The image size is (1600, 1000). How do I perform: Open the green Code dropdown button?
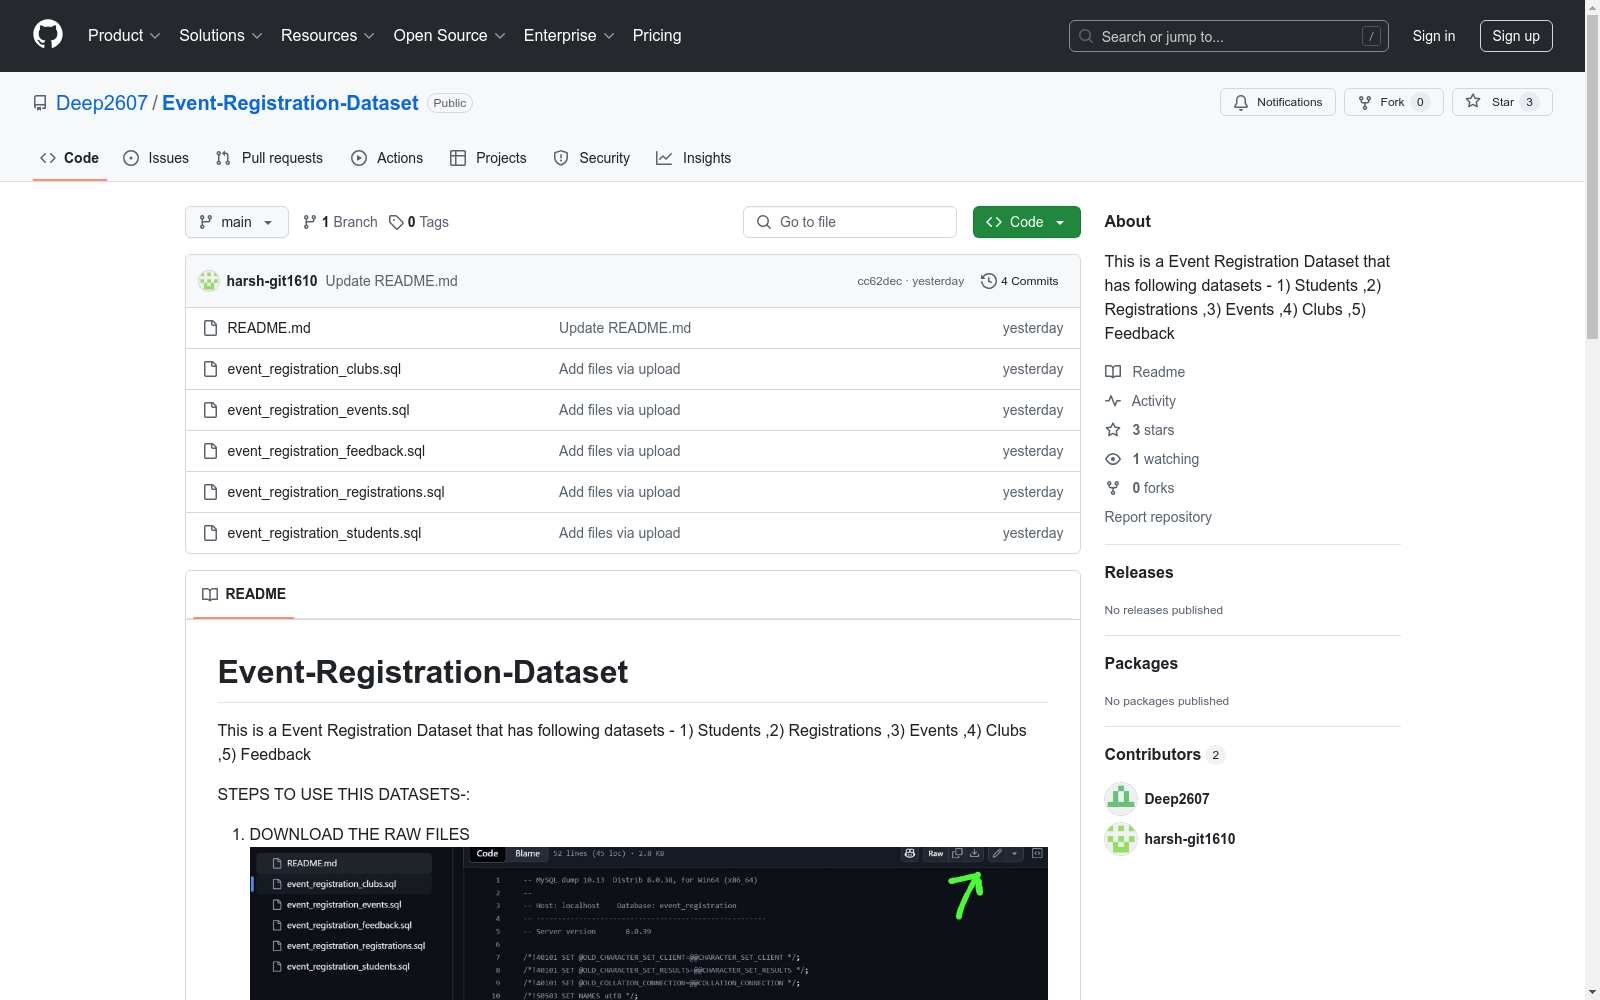click(1027, 222)
